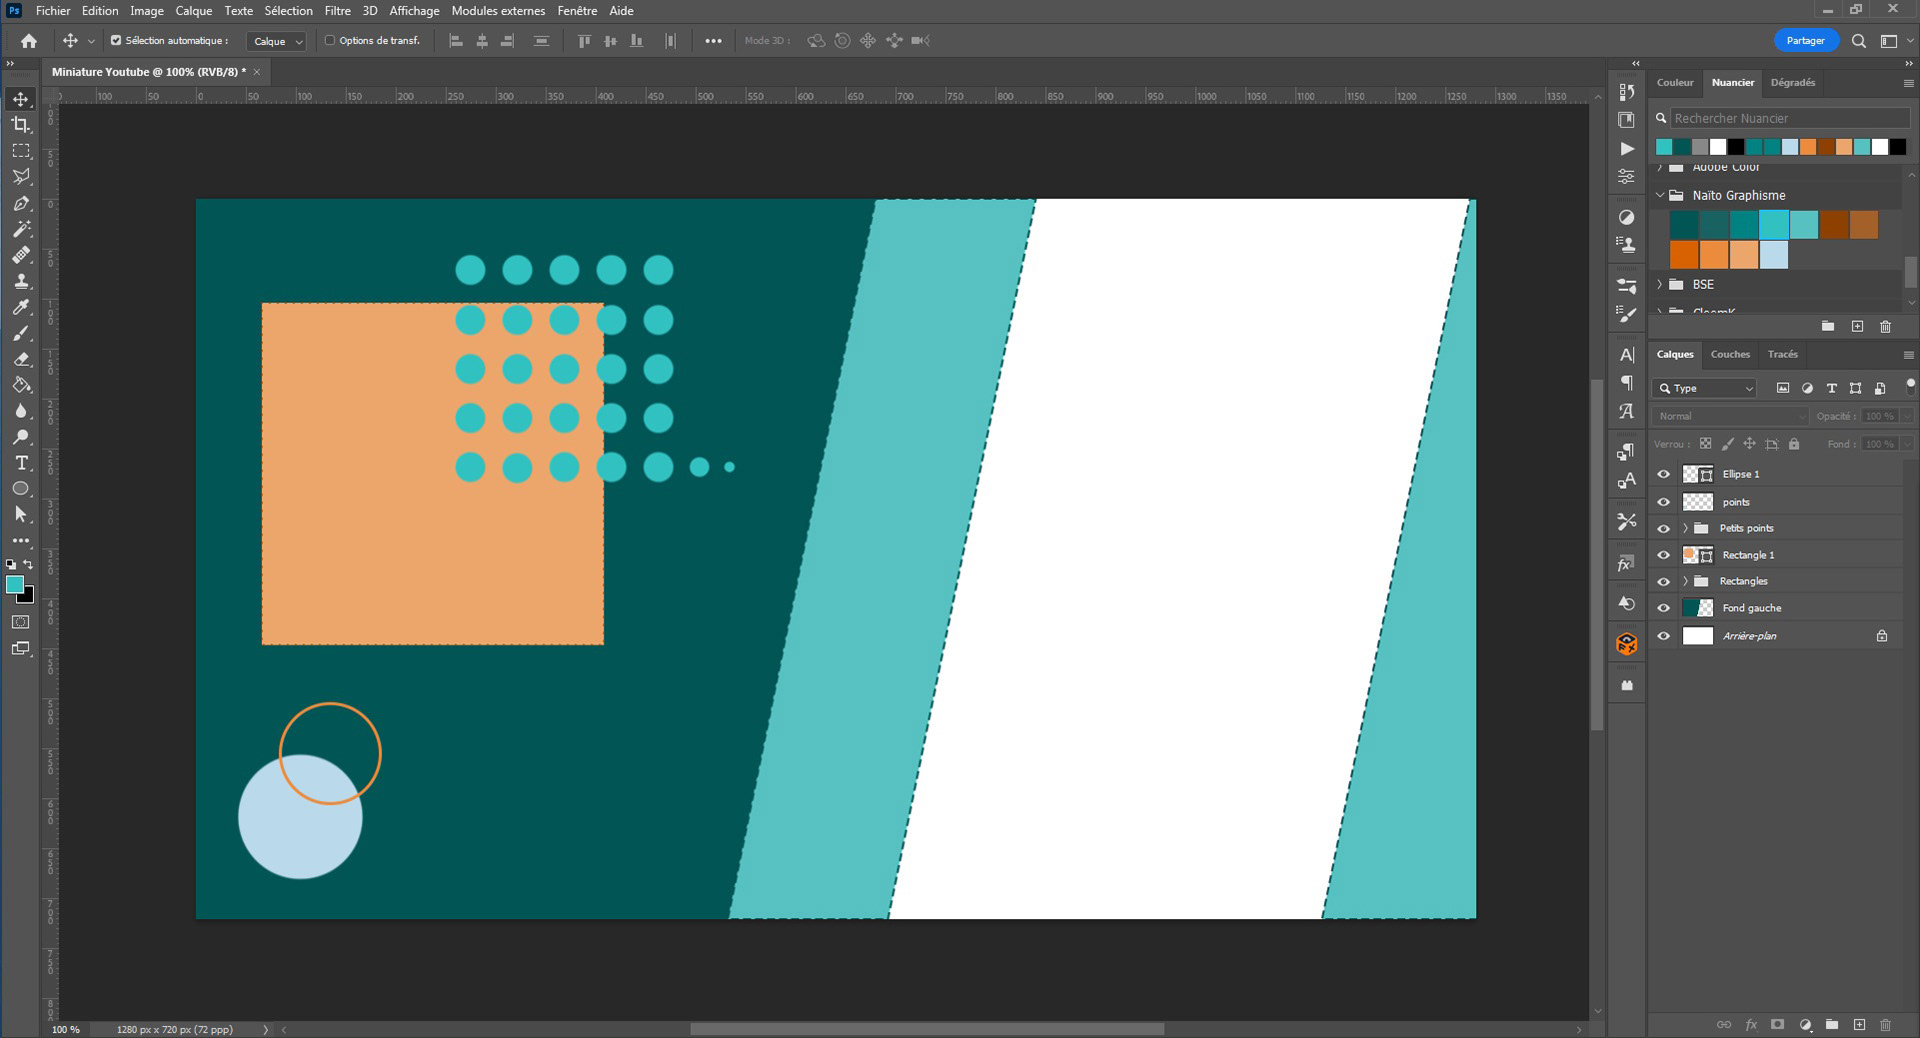
Task: Select the Polygonal Lasso tool
Action: tap(21, 177)
